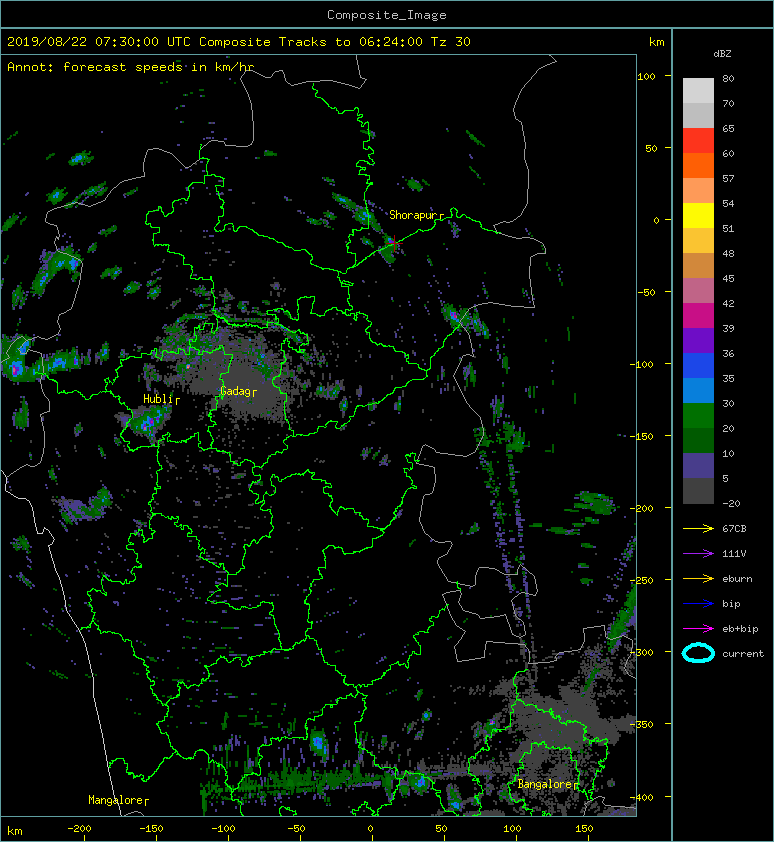Click the 67CB legend label text

pyautogui.click(x=734, y=528)
